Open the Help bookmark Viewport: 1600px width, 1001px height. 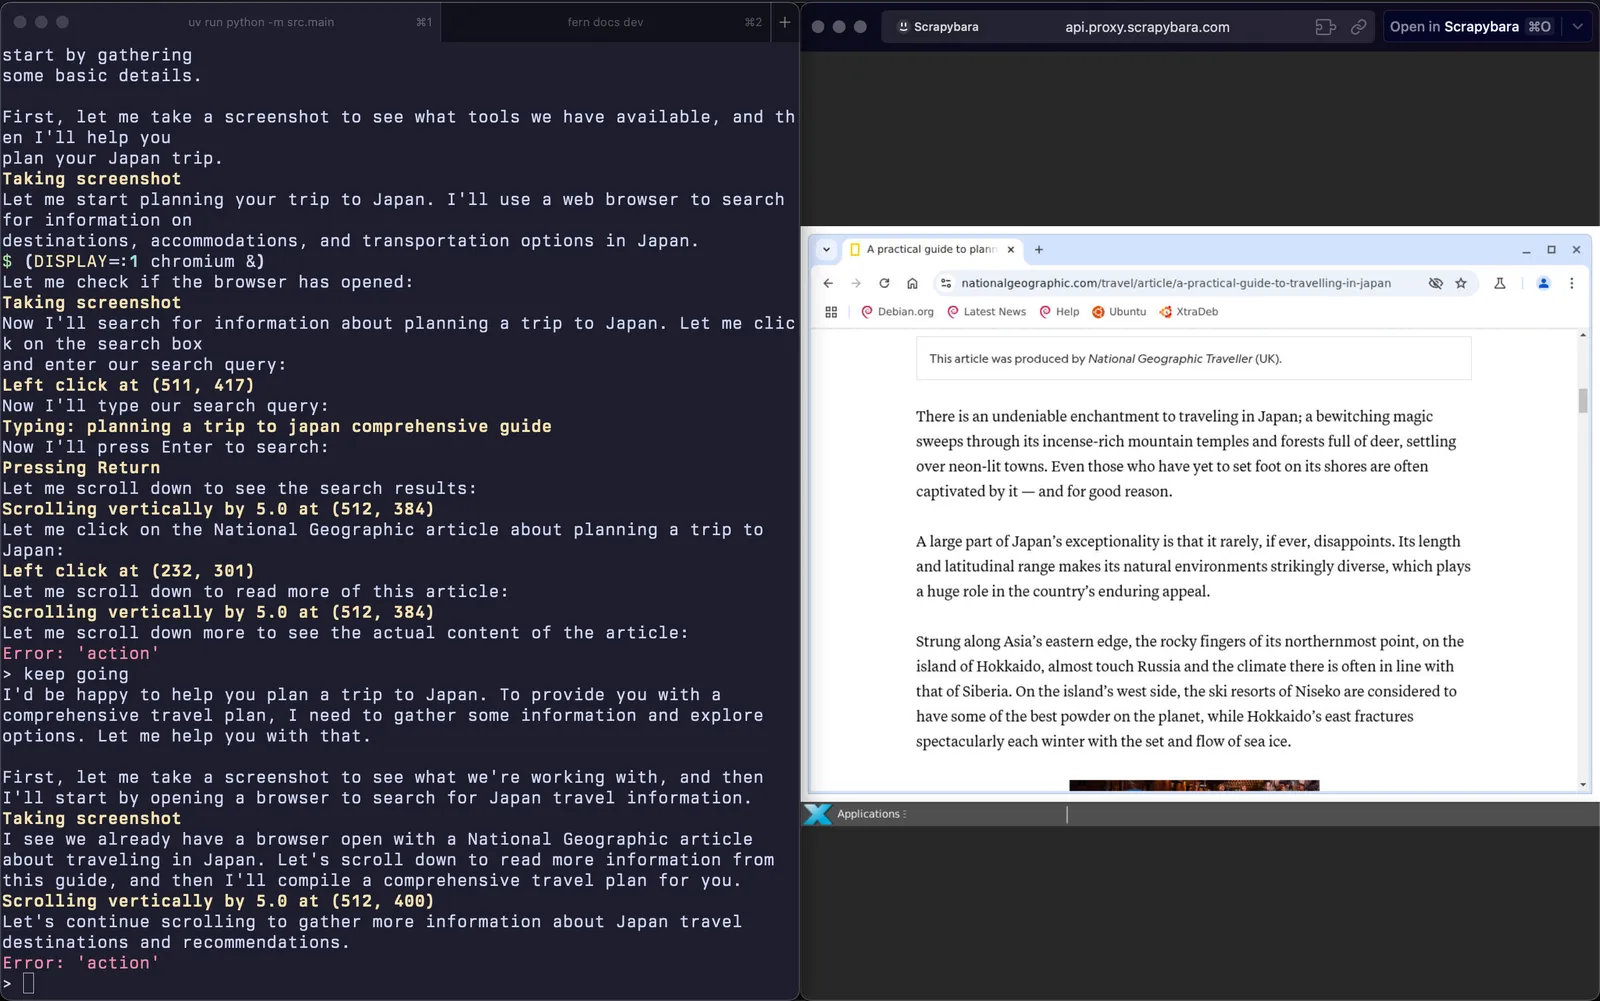pos(1059,312)
